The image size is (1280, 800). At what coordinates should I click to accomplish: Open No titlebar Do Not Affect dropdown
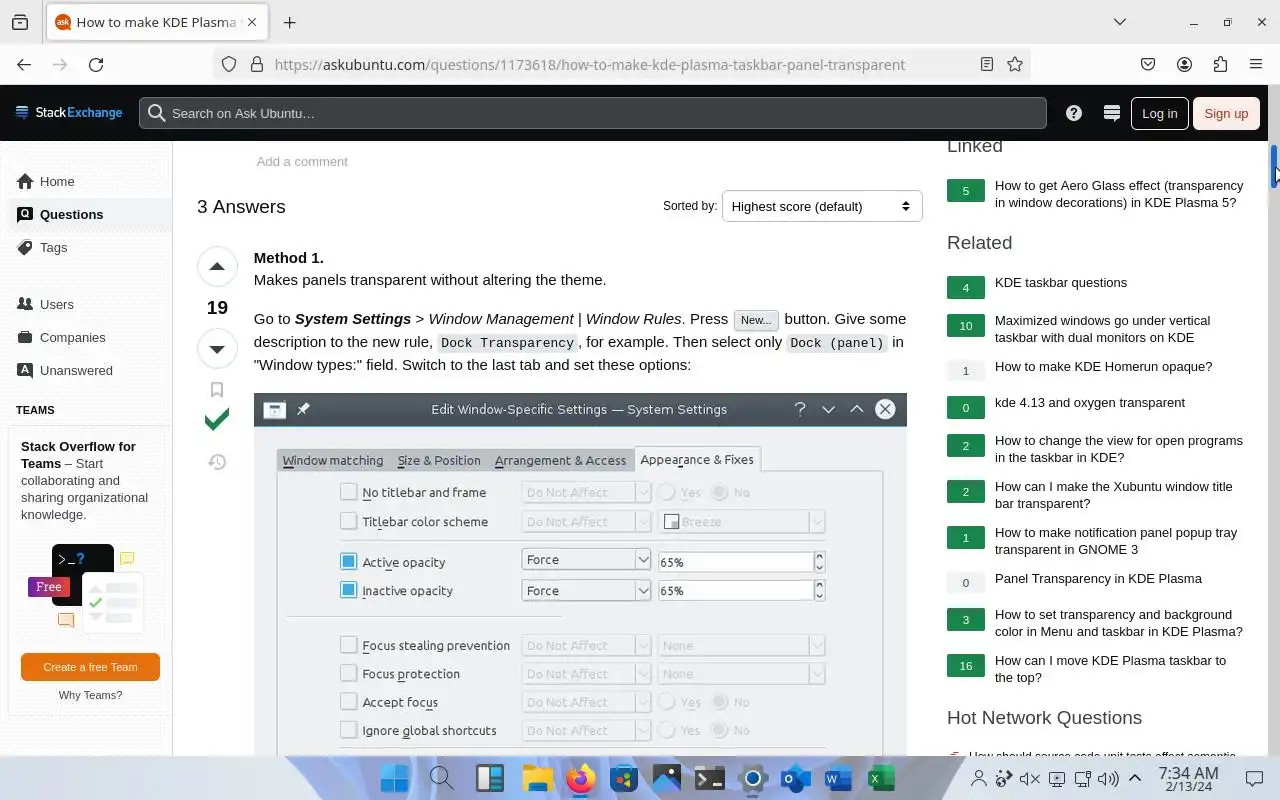[586, 492]
